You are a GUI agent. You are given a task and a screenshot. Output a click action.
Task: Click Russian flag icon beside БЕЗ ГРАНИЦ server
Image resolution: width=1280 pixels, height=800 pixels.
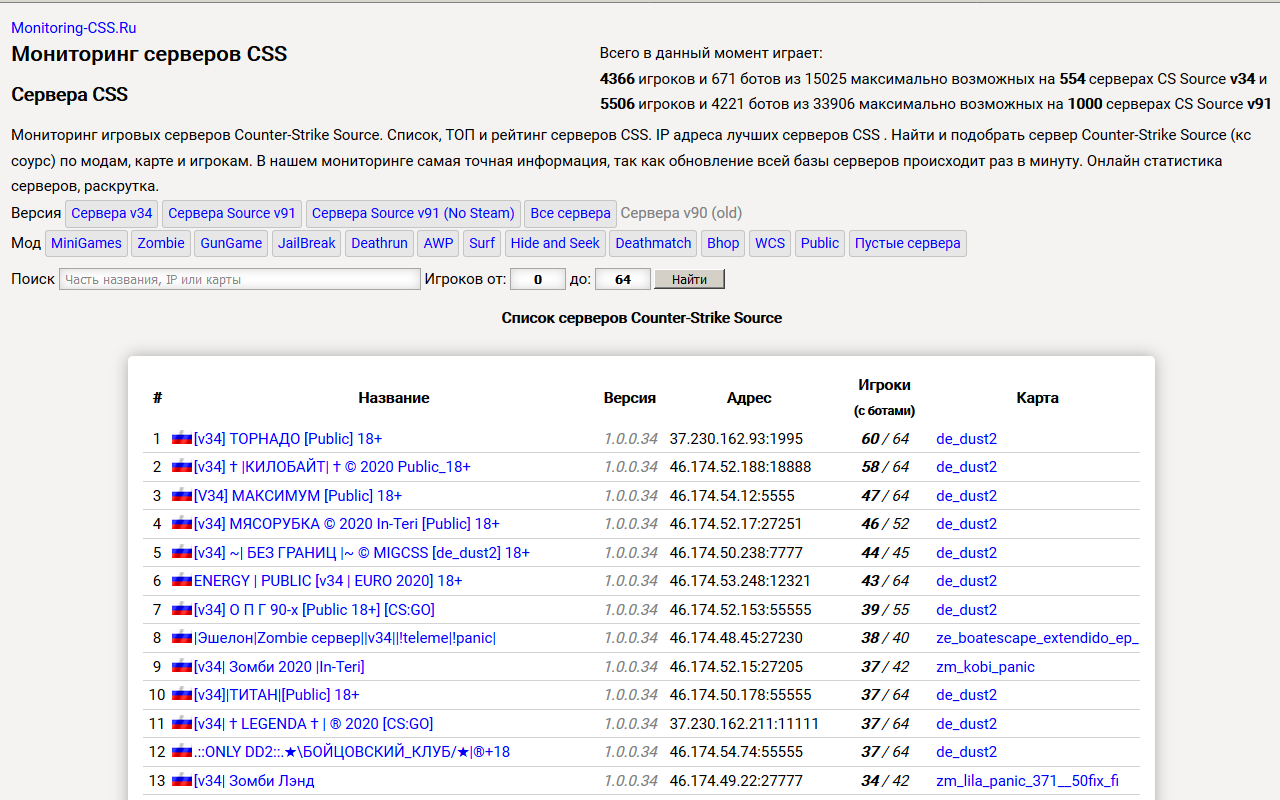(182, 552)
